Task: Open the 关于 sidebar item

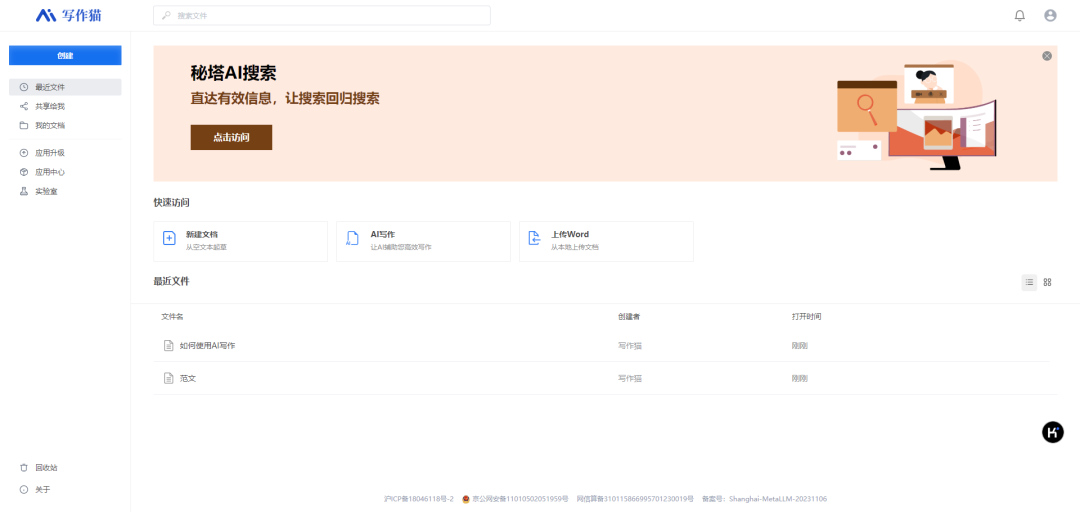Action: pos(65,489)
